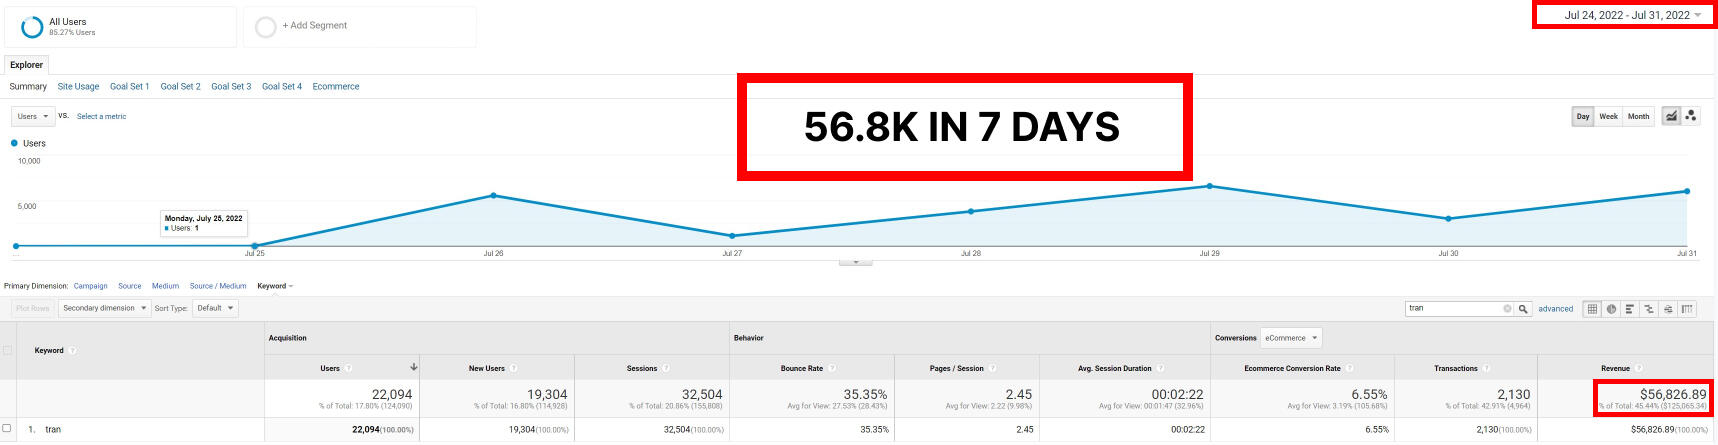The width and height of the screenshot is (1718, 445).
Task: Open help for Ecommerce Conversion Rate
Action: point(1350,369)
